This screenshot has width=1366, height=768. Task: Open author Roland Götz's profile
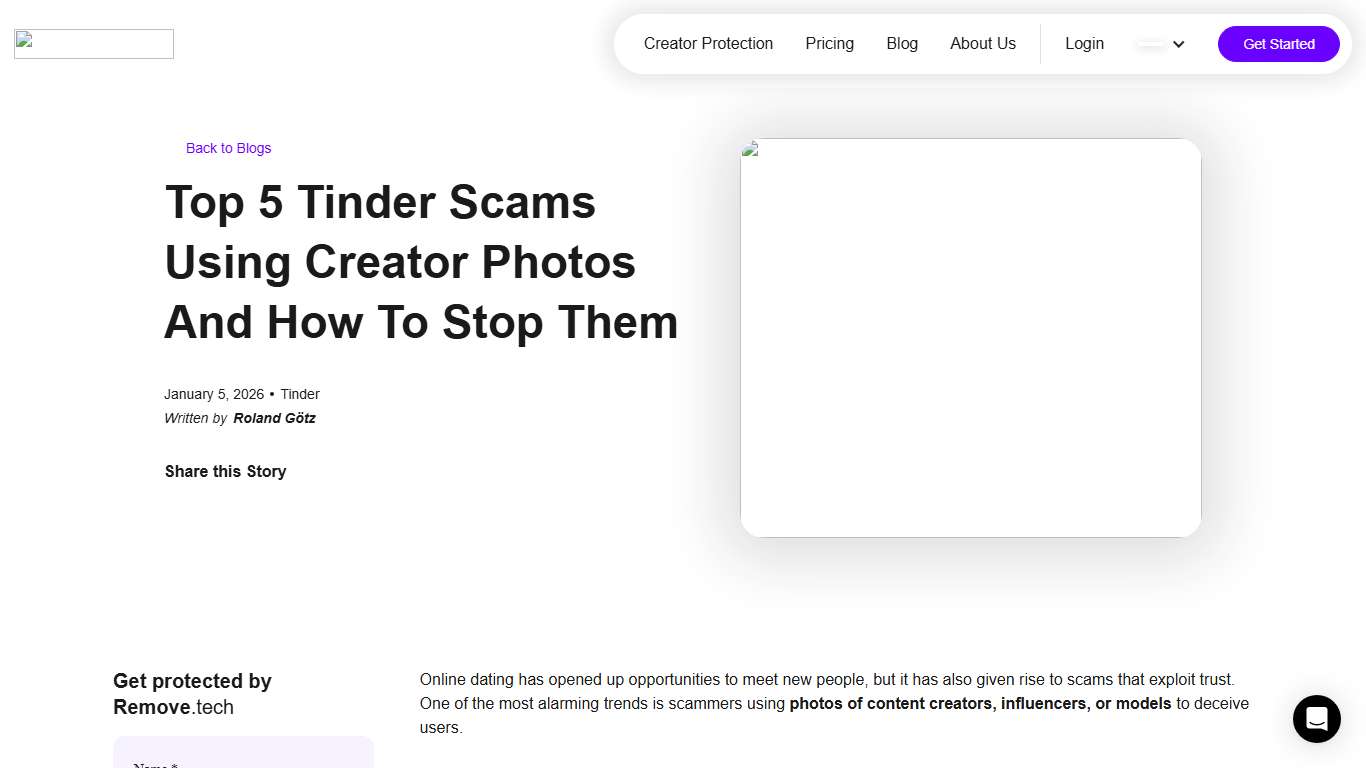point(274,418)
